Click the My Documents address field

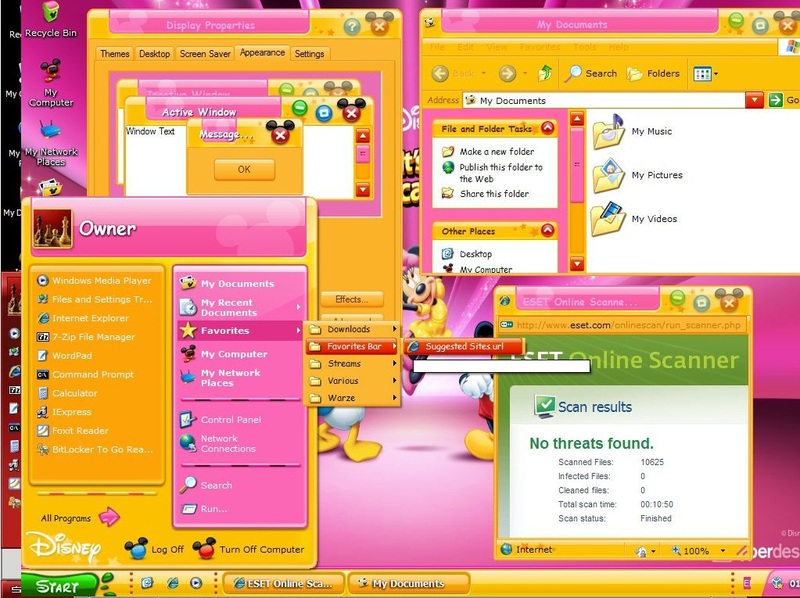[x=604, y=101]
